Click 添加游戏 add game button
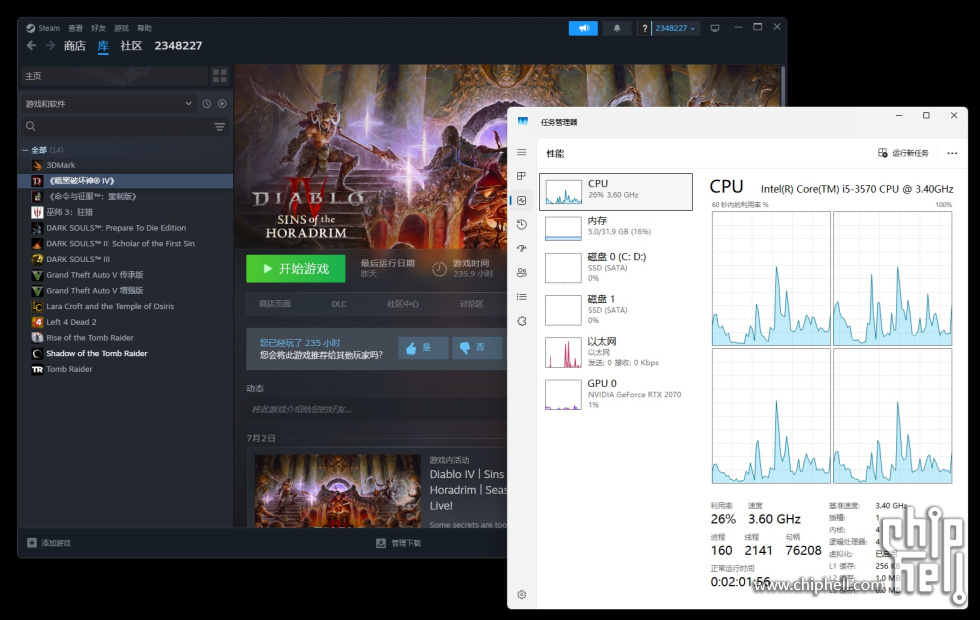The width and height of the screenshot is (980, 620). click(x=49, y=543)
